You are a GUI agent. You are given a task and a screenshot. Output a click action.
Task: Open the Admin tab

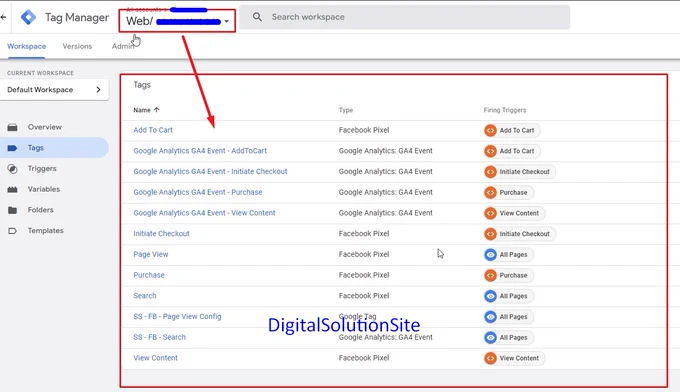pyautogui.click(x=123, y=46)
